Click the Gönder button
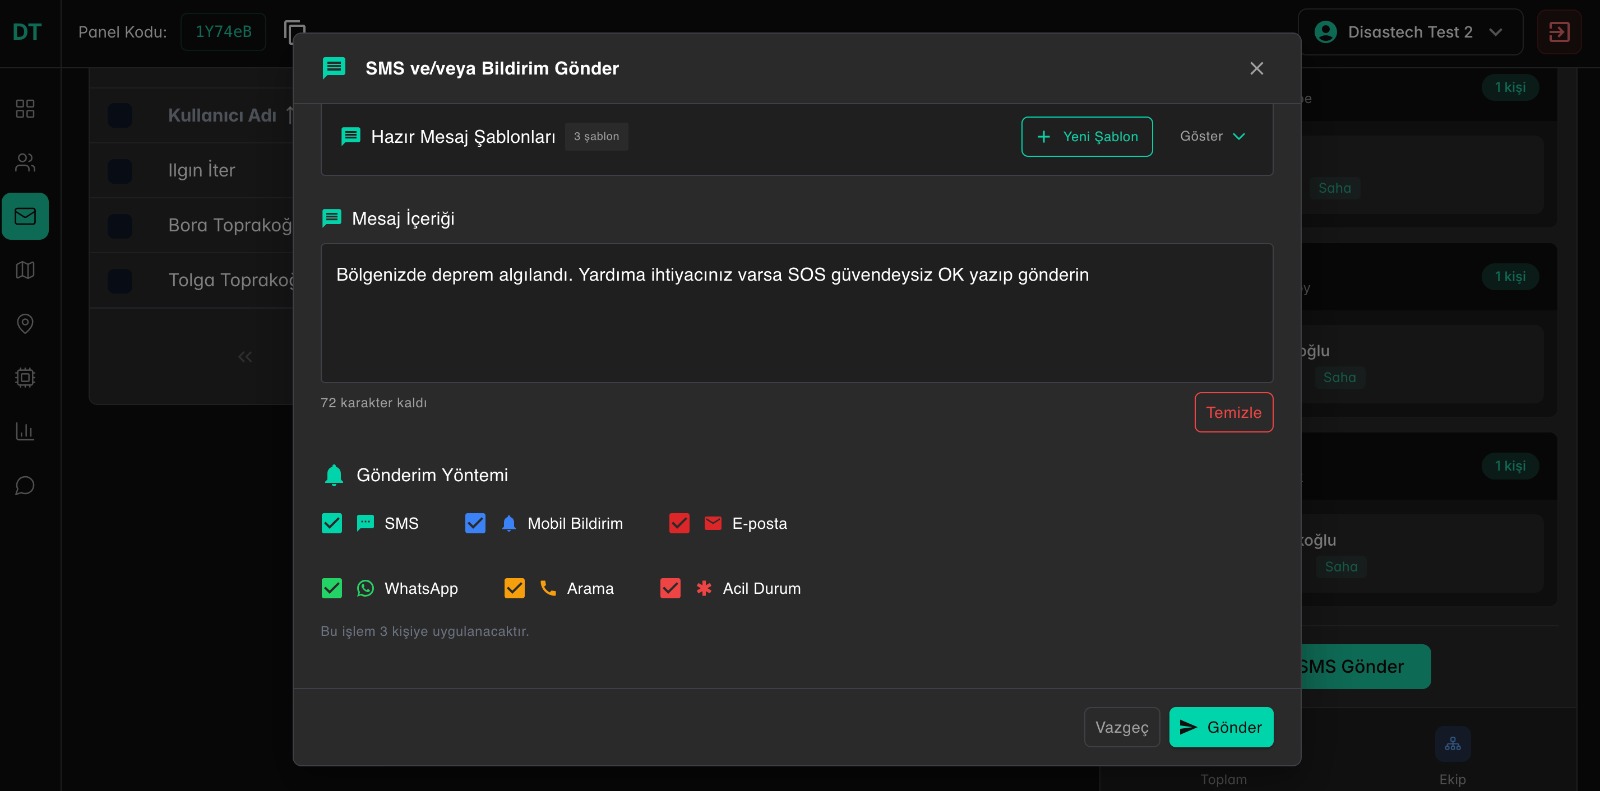This screenshot has width=1600, height=791. pos(1221,727)
